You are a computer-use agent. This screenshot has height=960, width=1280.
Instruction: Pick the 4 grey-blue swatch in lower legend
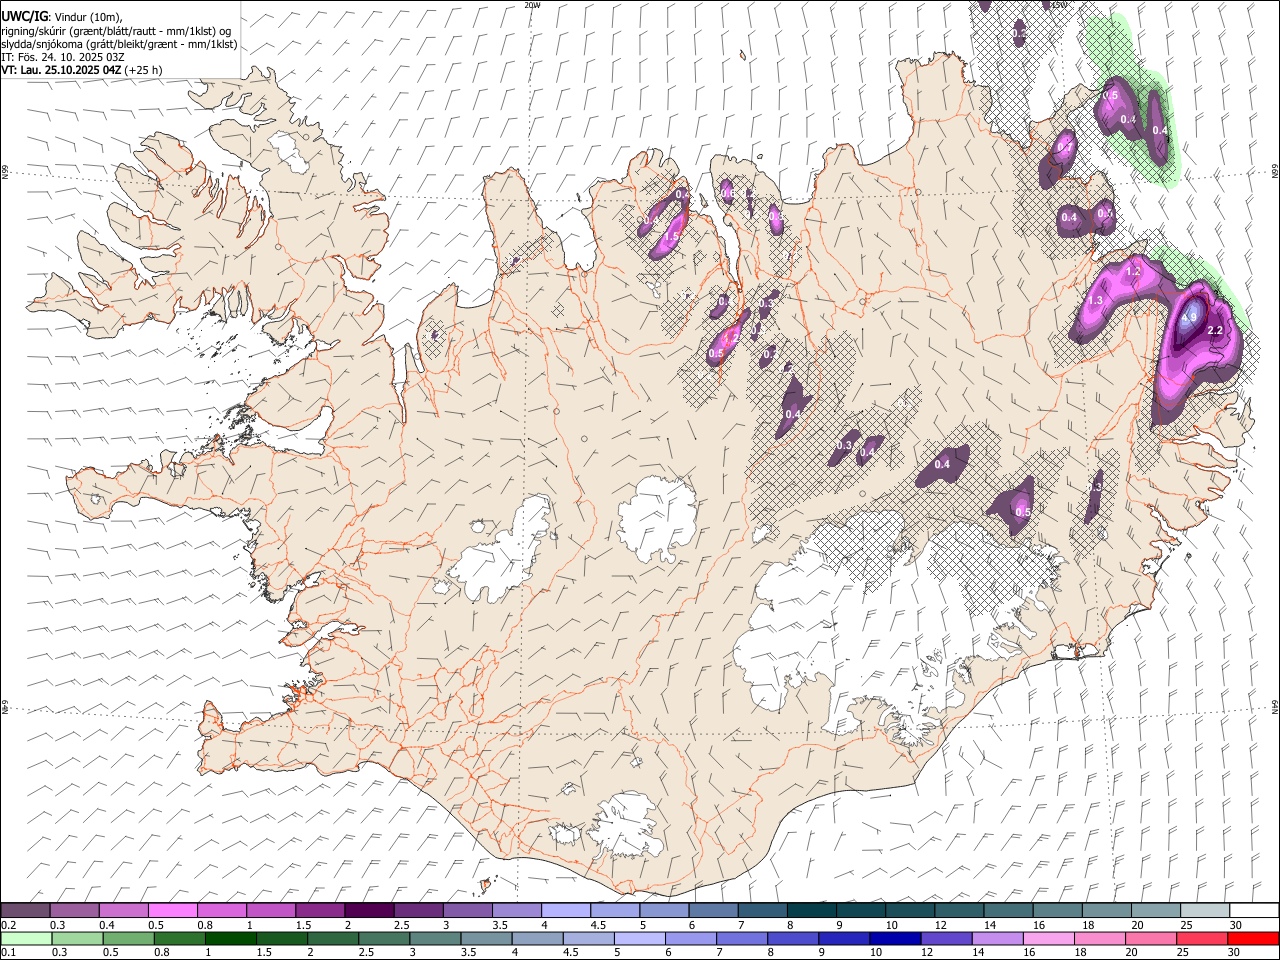click(537, 938)
